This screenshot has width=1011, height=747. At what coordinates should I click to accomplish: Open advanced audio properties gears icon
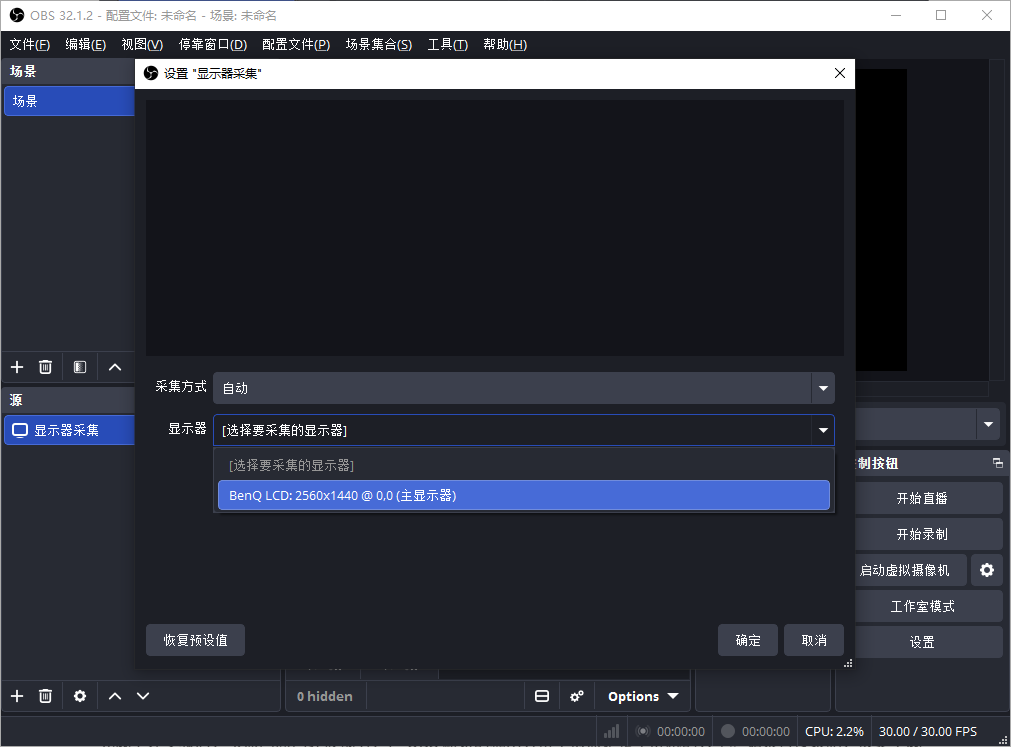pos(577,696)
